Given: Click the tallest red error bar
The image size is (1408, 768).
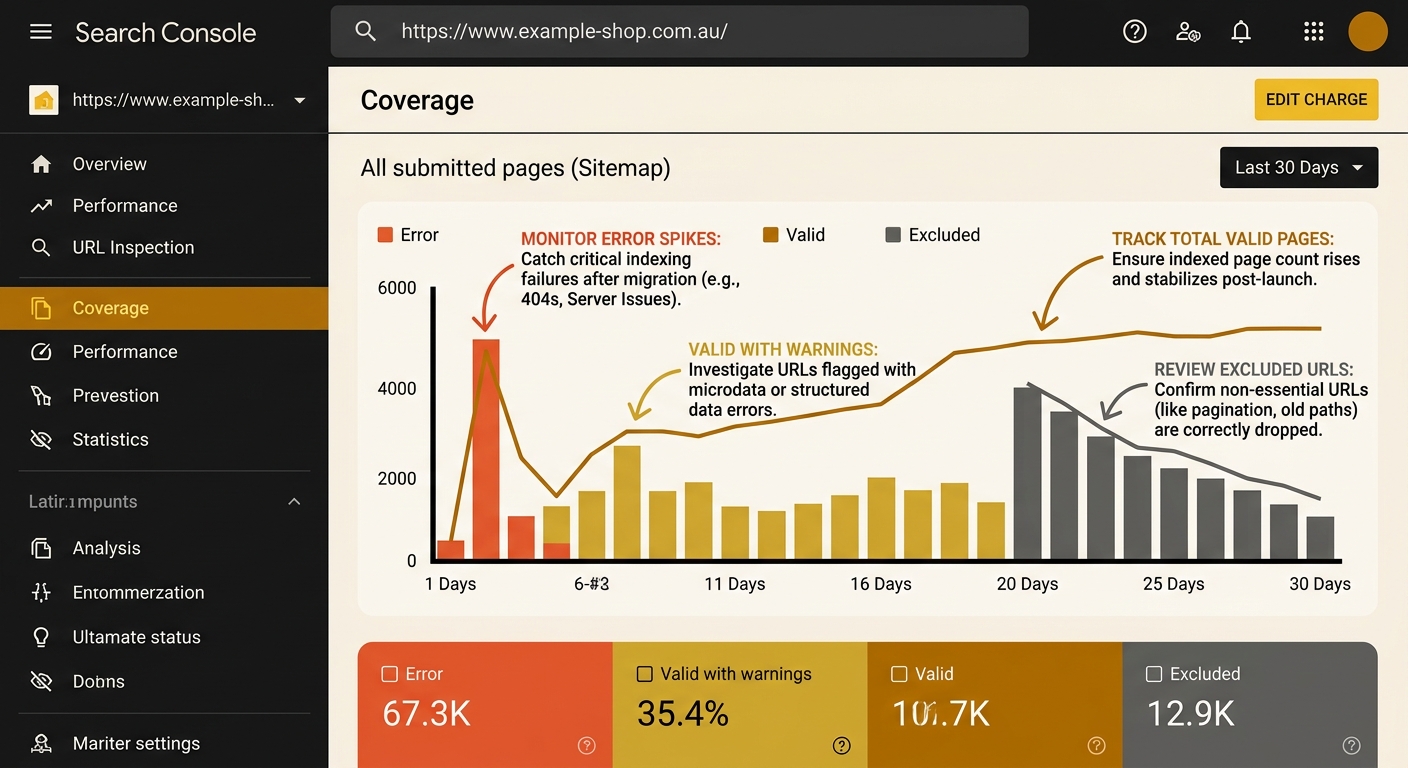Looking at the screenshot, I should tap(485, 449).
